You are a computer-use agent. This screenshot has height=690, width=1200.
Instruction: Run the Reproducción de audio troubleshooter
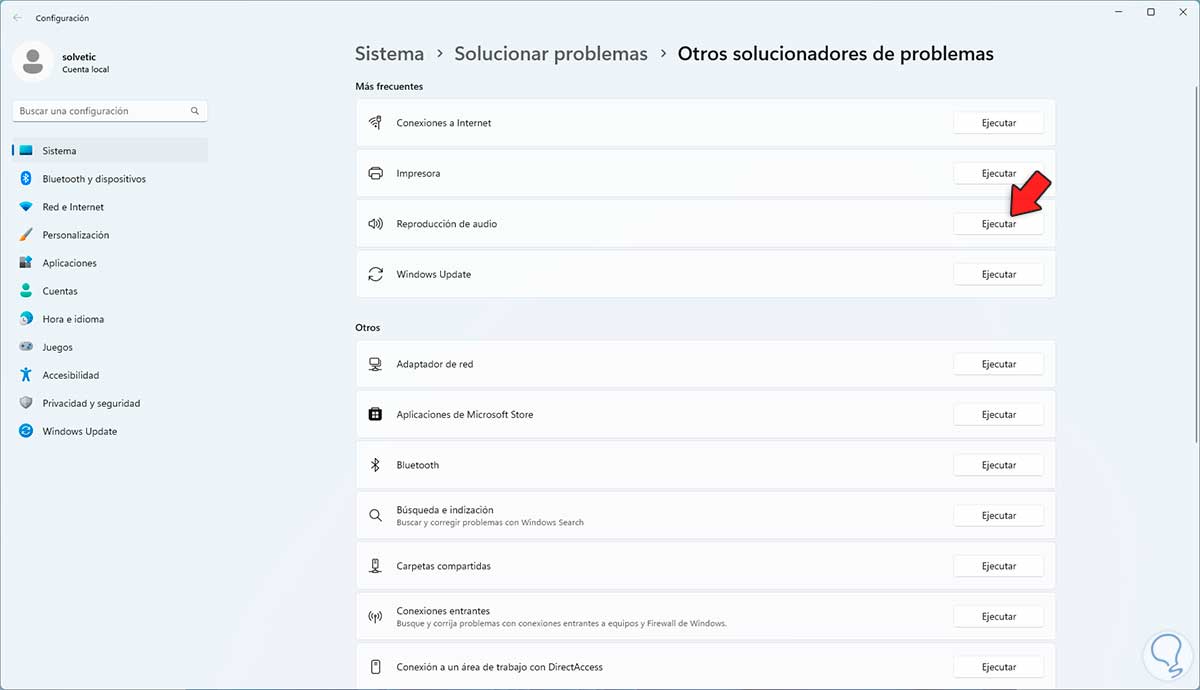pos(998,224)
